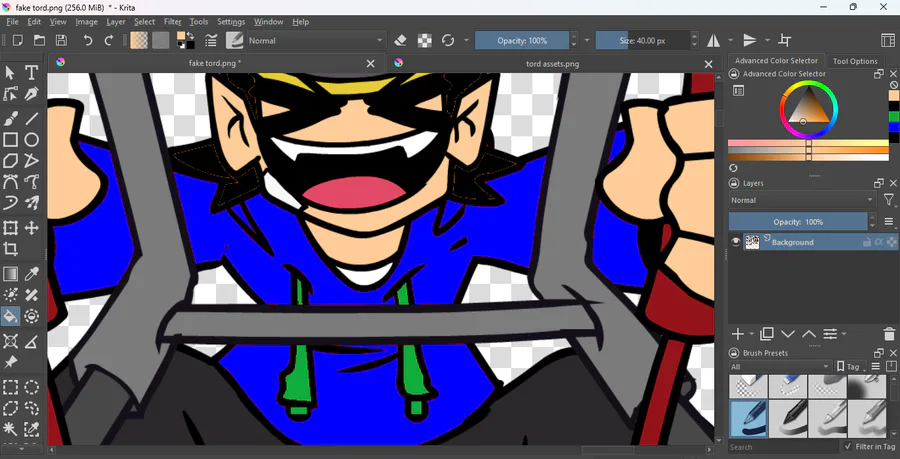Delete the layer with trash button
This screenshot has width=900, height=459.
coord(889,334)
